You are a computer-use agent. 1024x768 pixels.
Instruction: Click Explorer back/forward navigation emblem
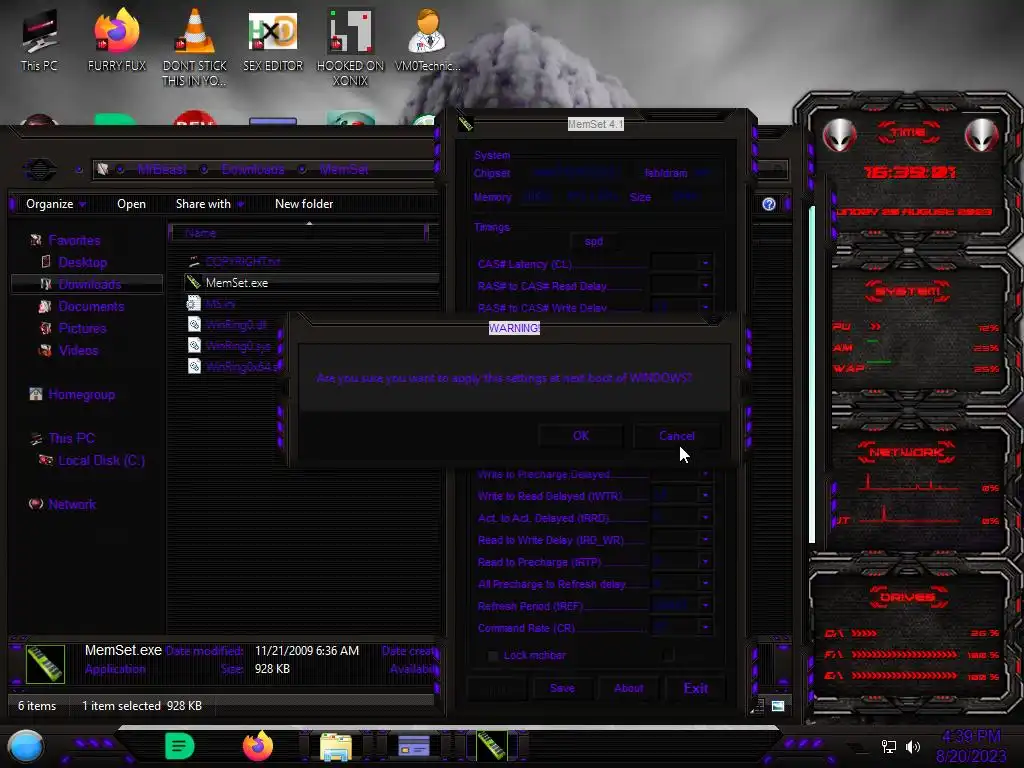(40, 170)
